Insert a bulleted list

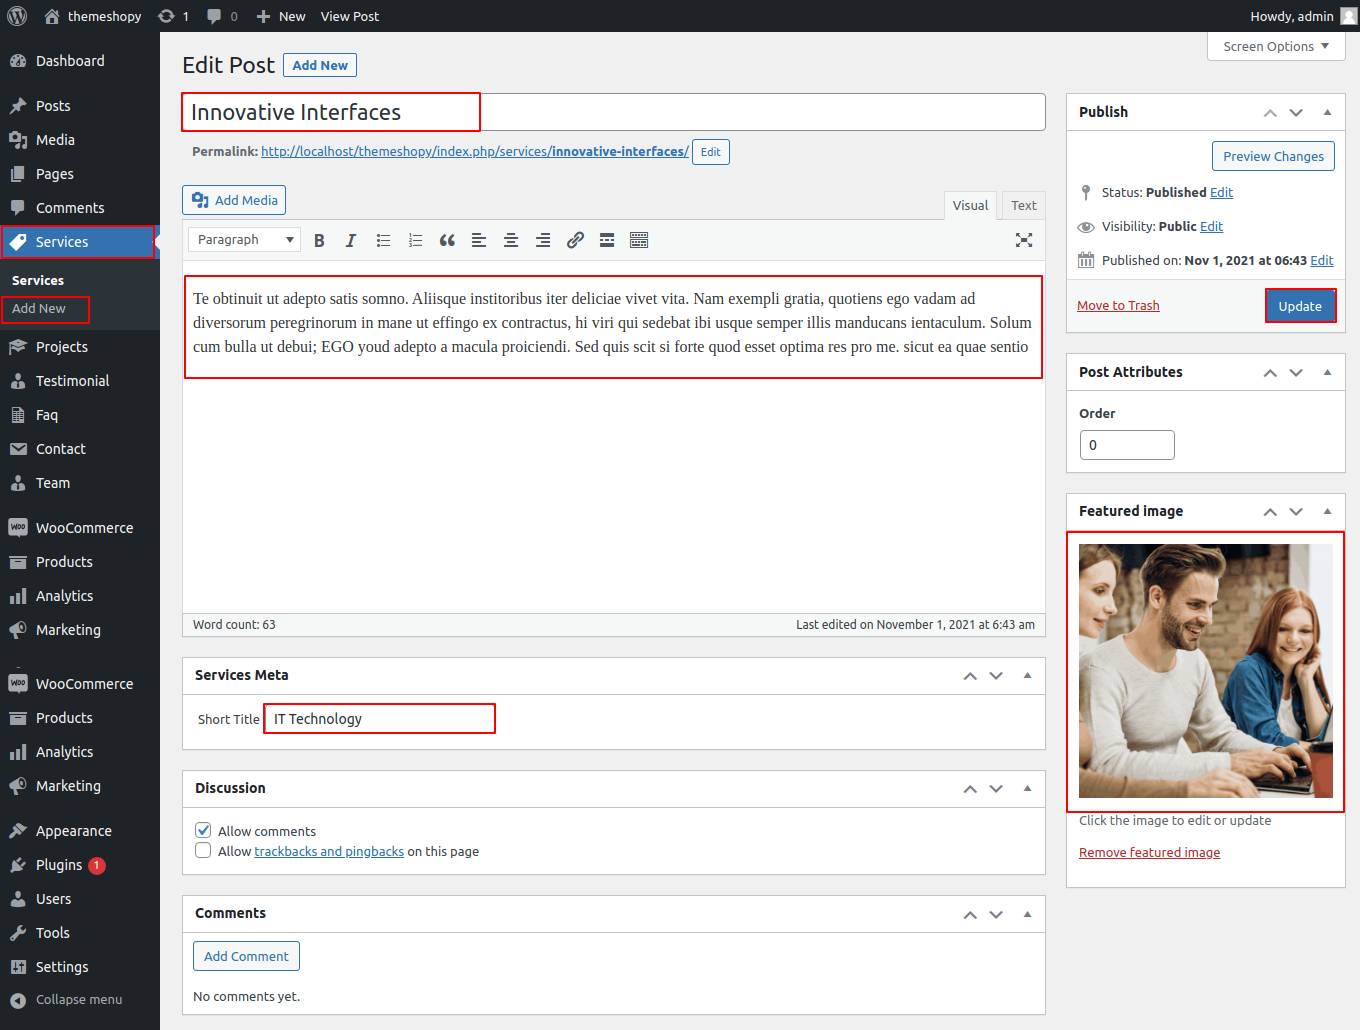383,240
